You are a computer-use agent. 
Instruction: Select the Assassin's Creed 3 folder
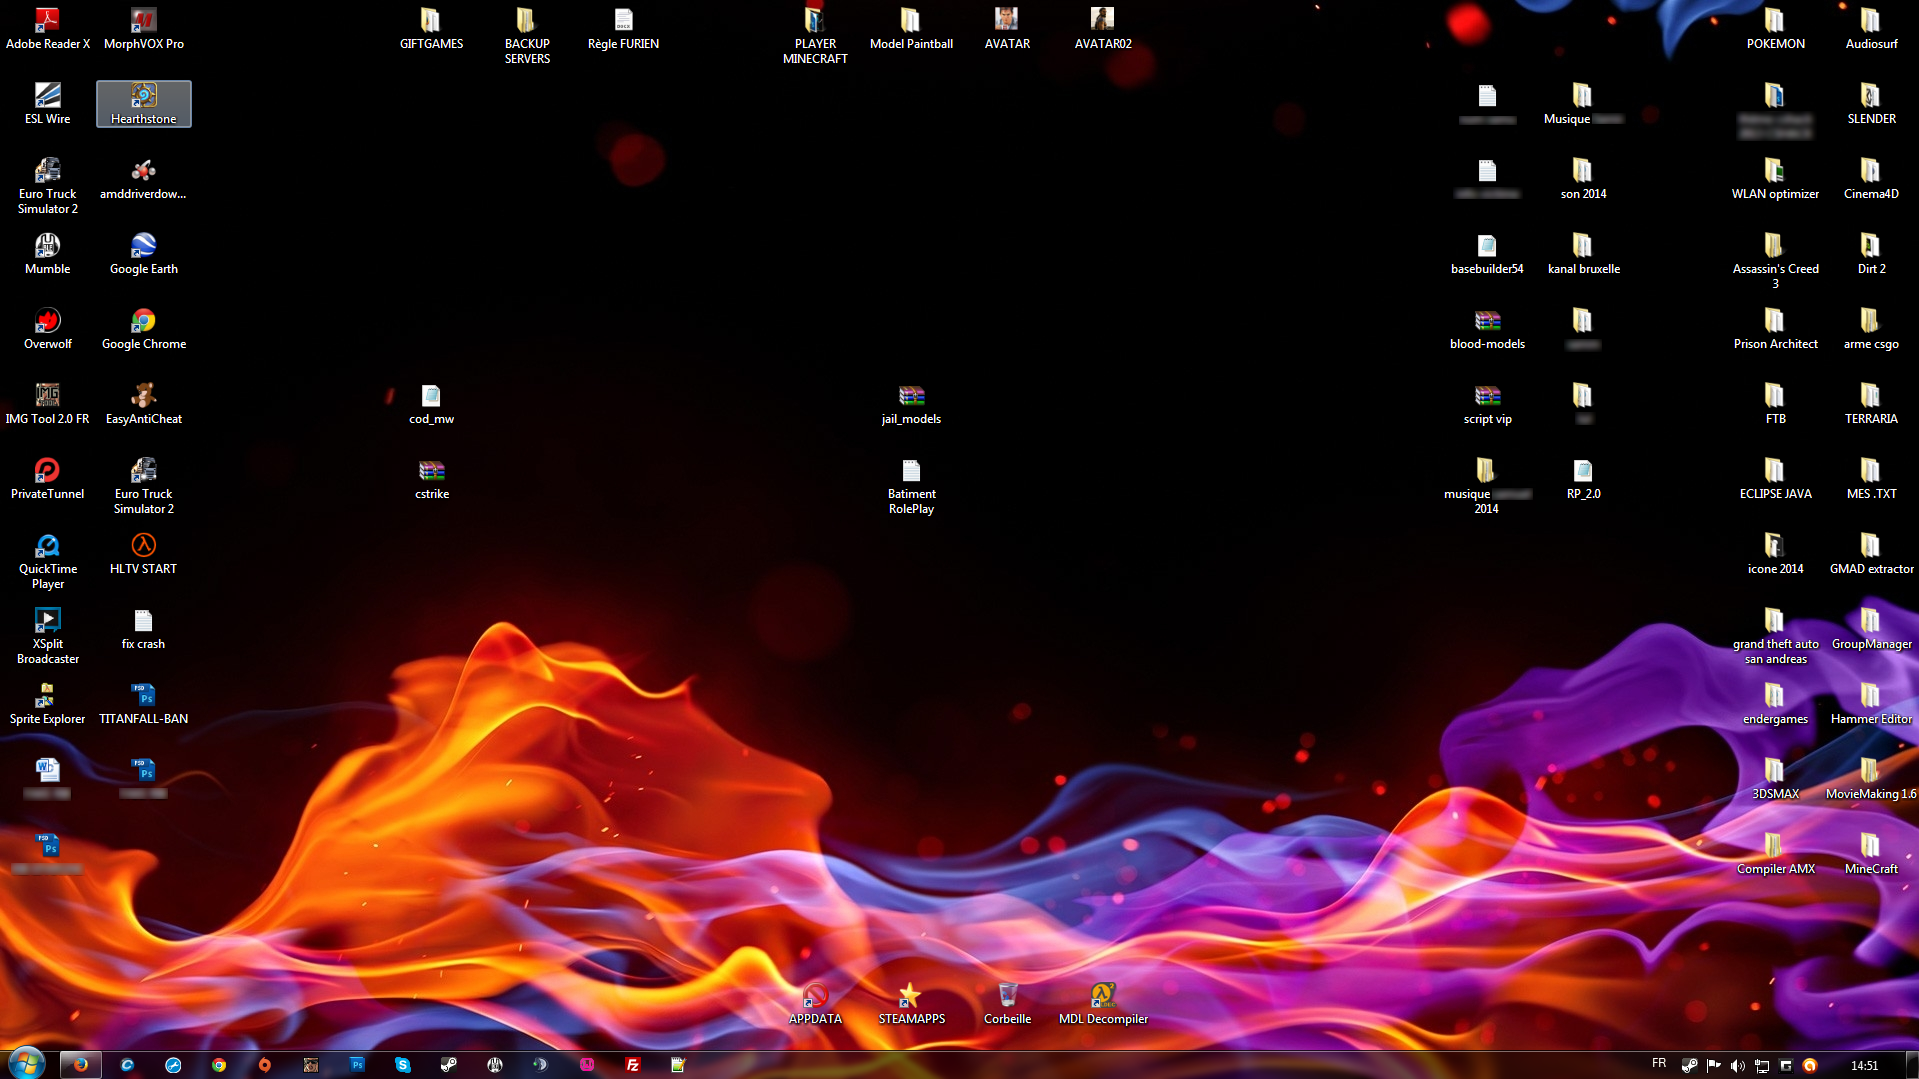pos(1775,260)
